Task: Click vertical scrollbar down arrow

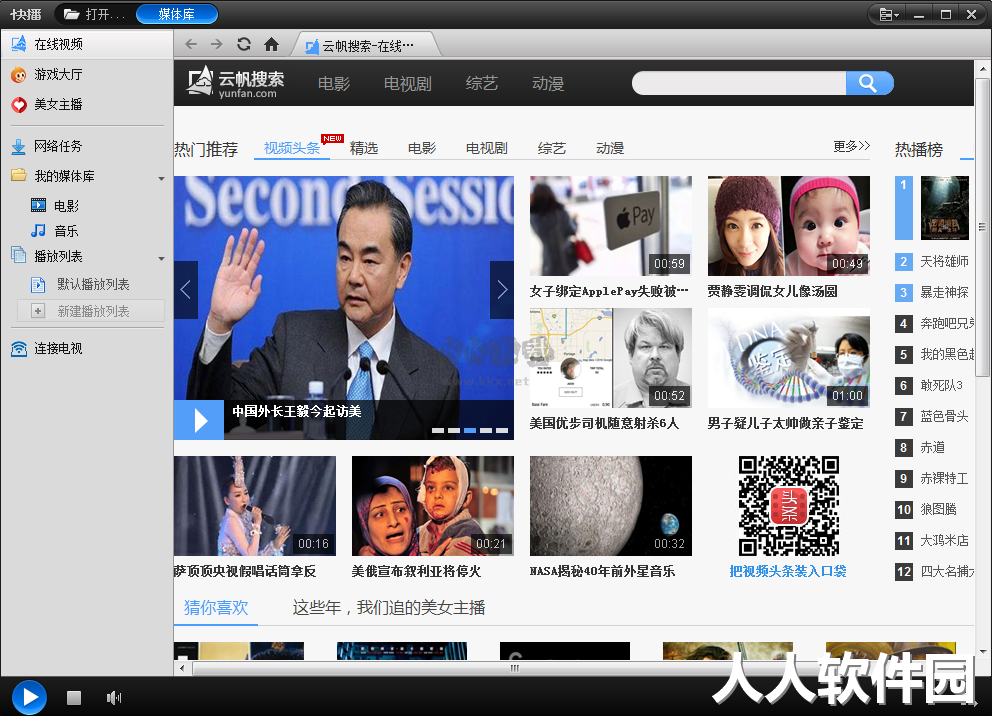Action: pos(983,651)
